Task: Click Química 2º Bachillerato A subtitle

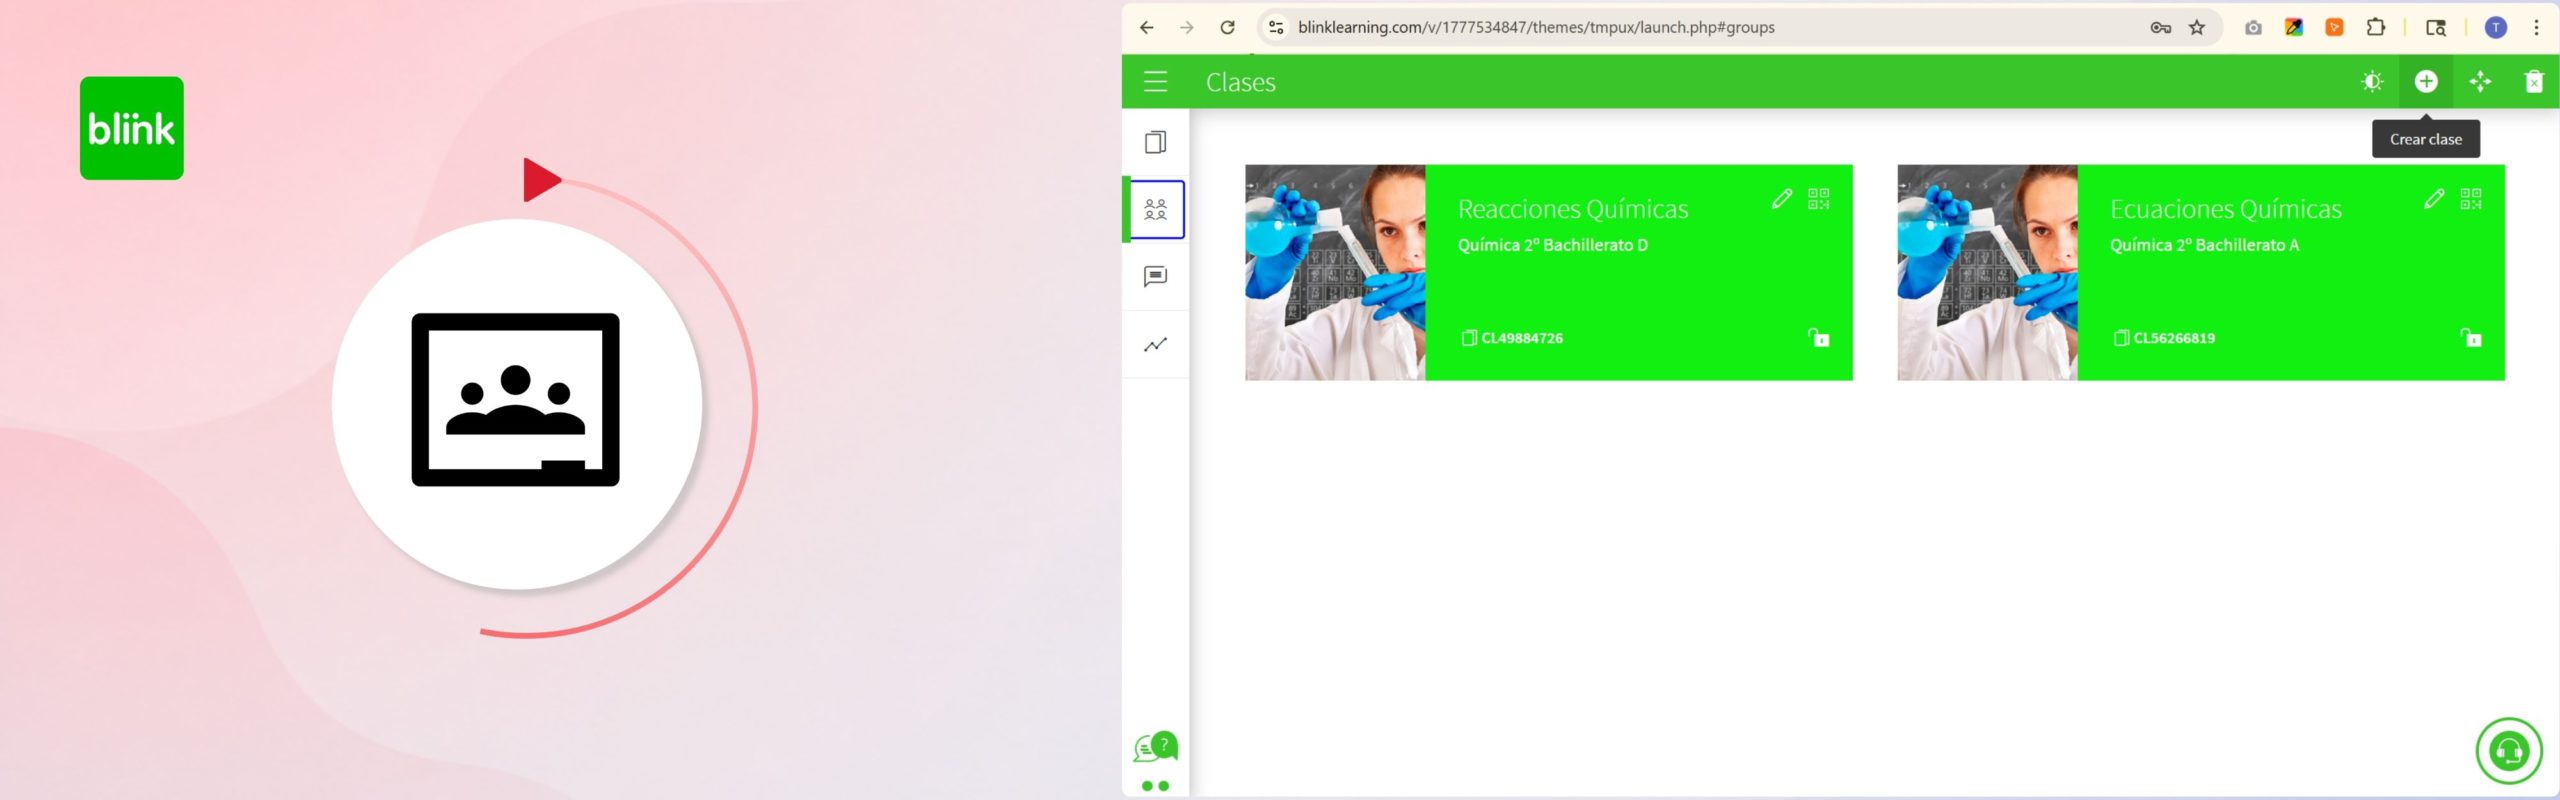Action: tap(2204, 245)
